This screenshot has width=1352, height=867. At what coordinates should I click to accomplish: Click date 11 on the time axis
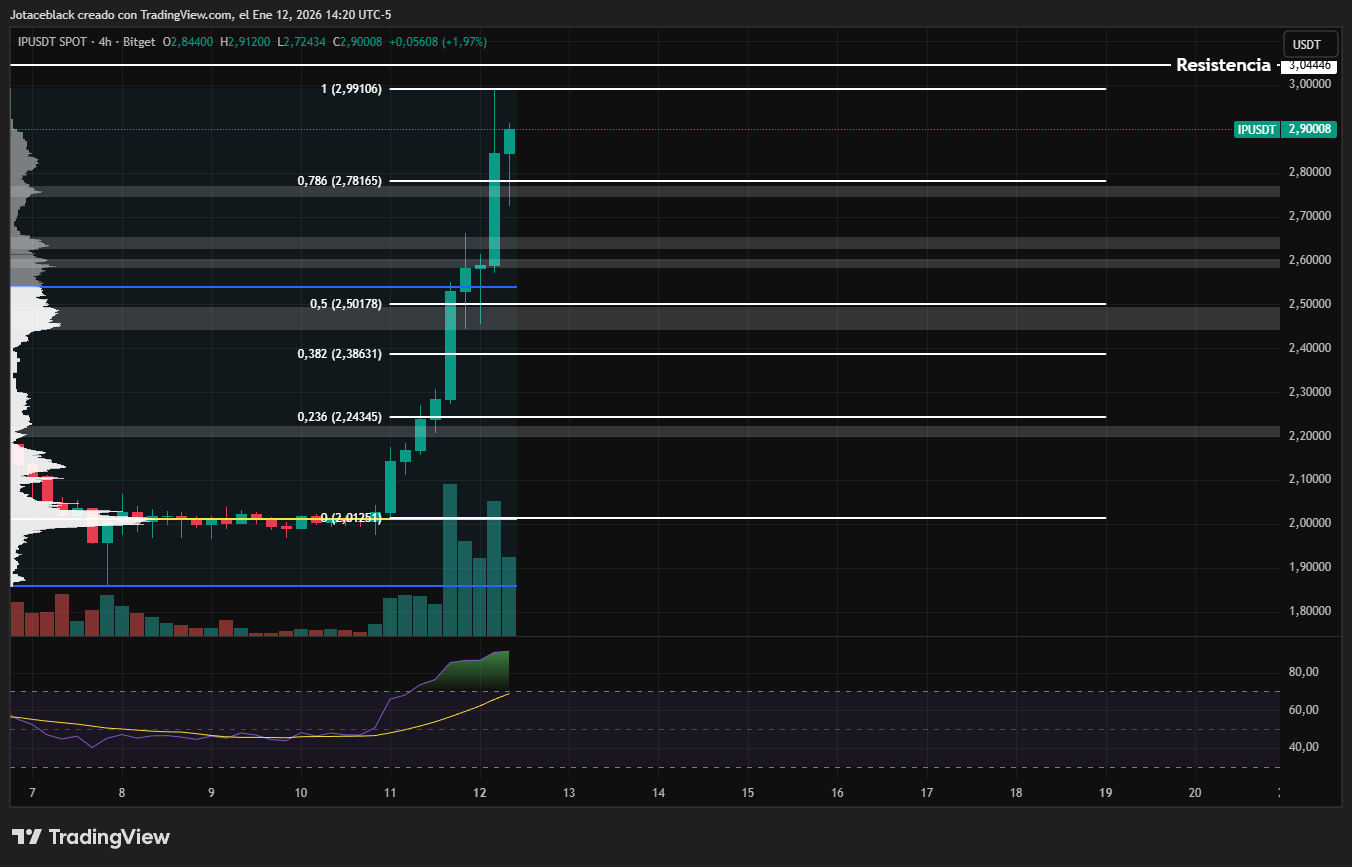click(x=390, y=793)
